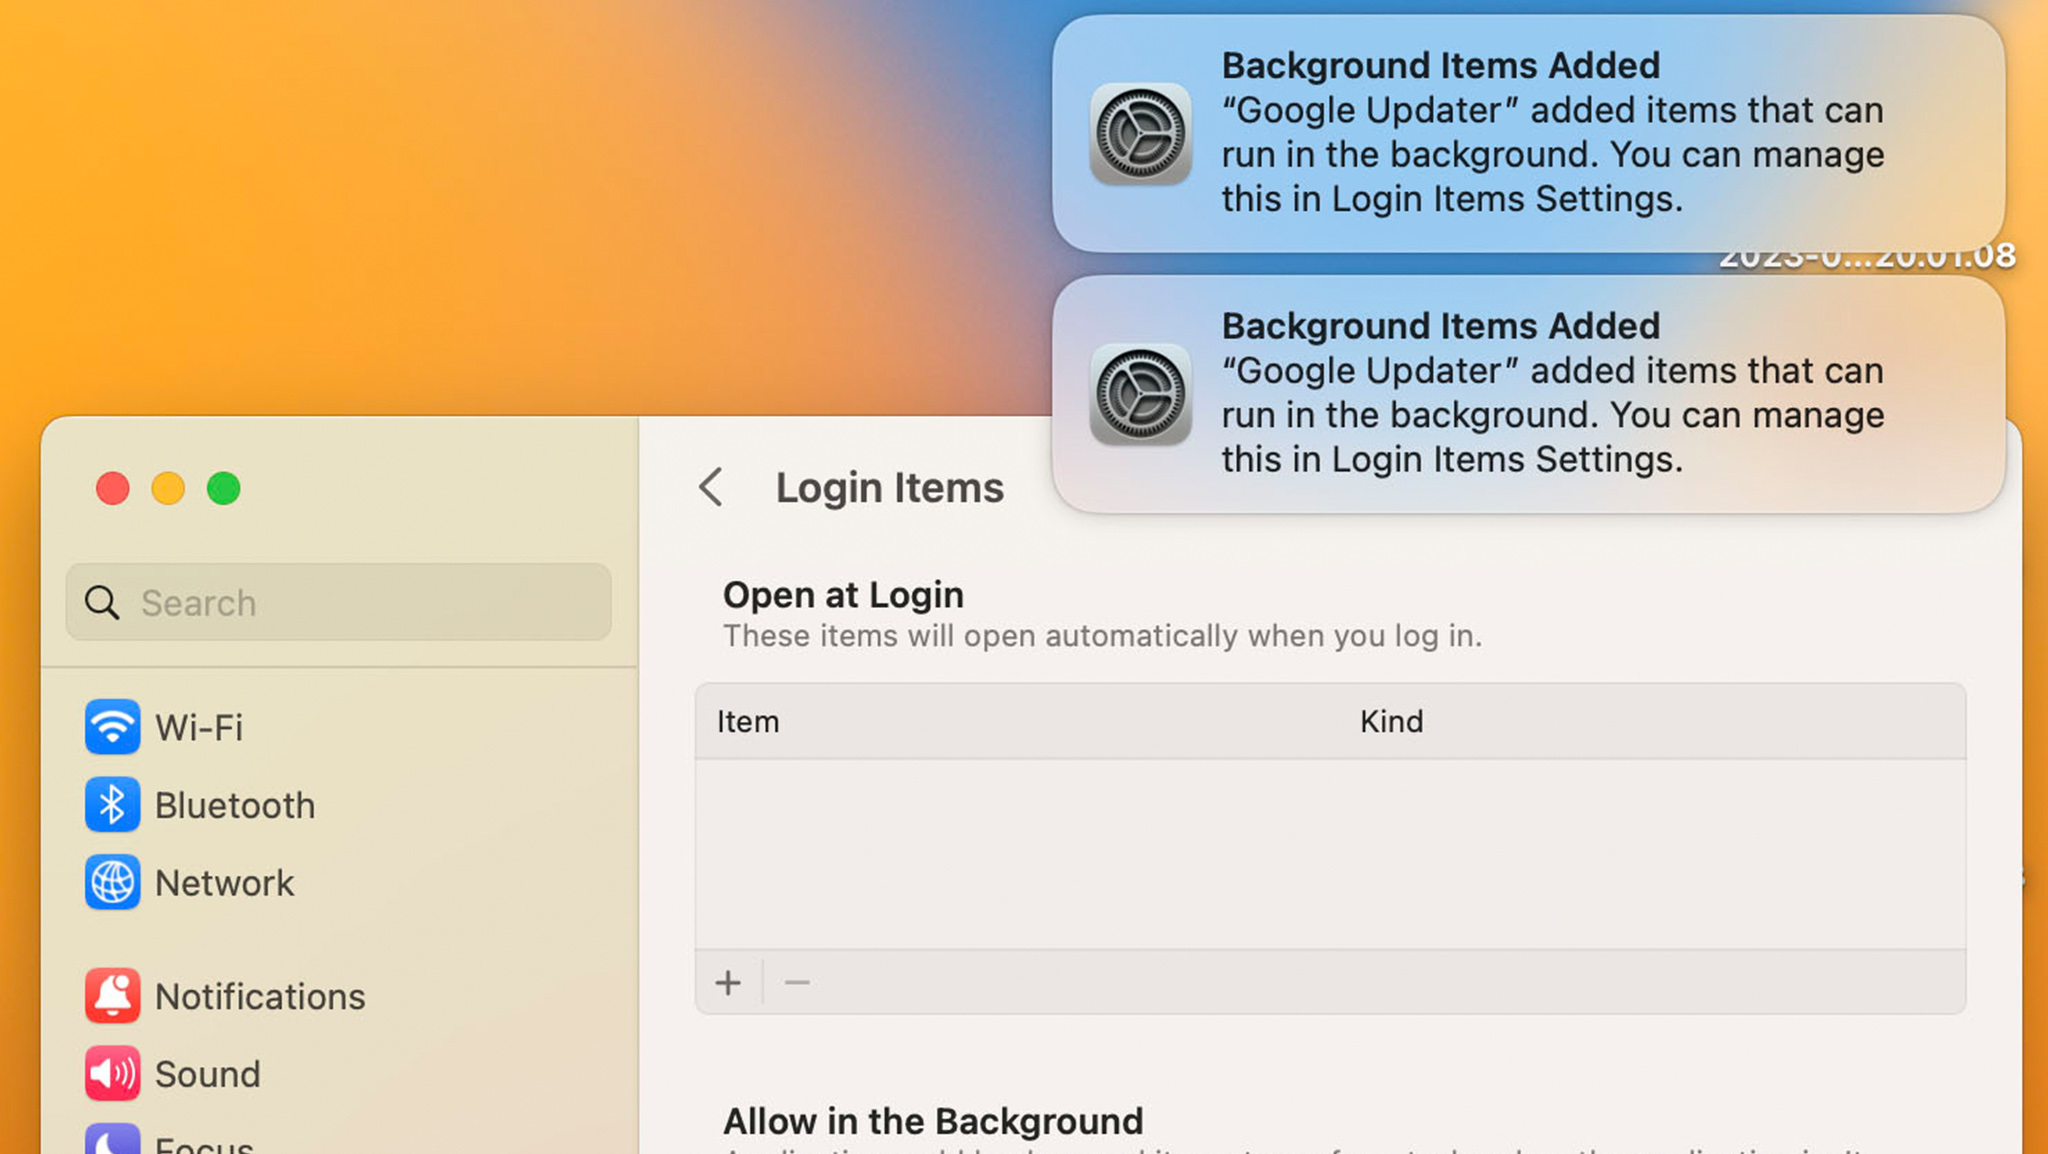
Task: Click the green zoom window button
Action: (x=223, y=488)
